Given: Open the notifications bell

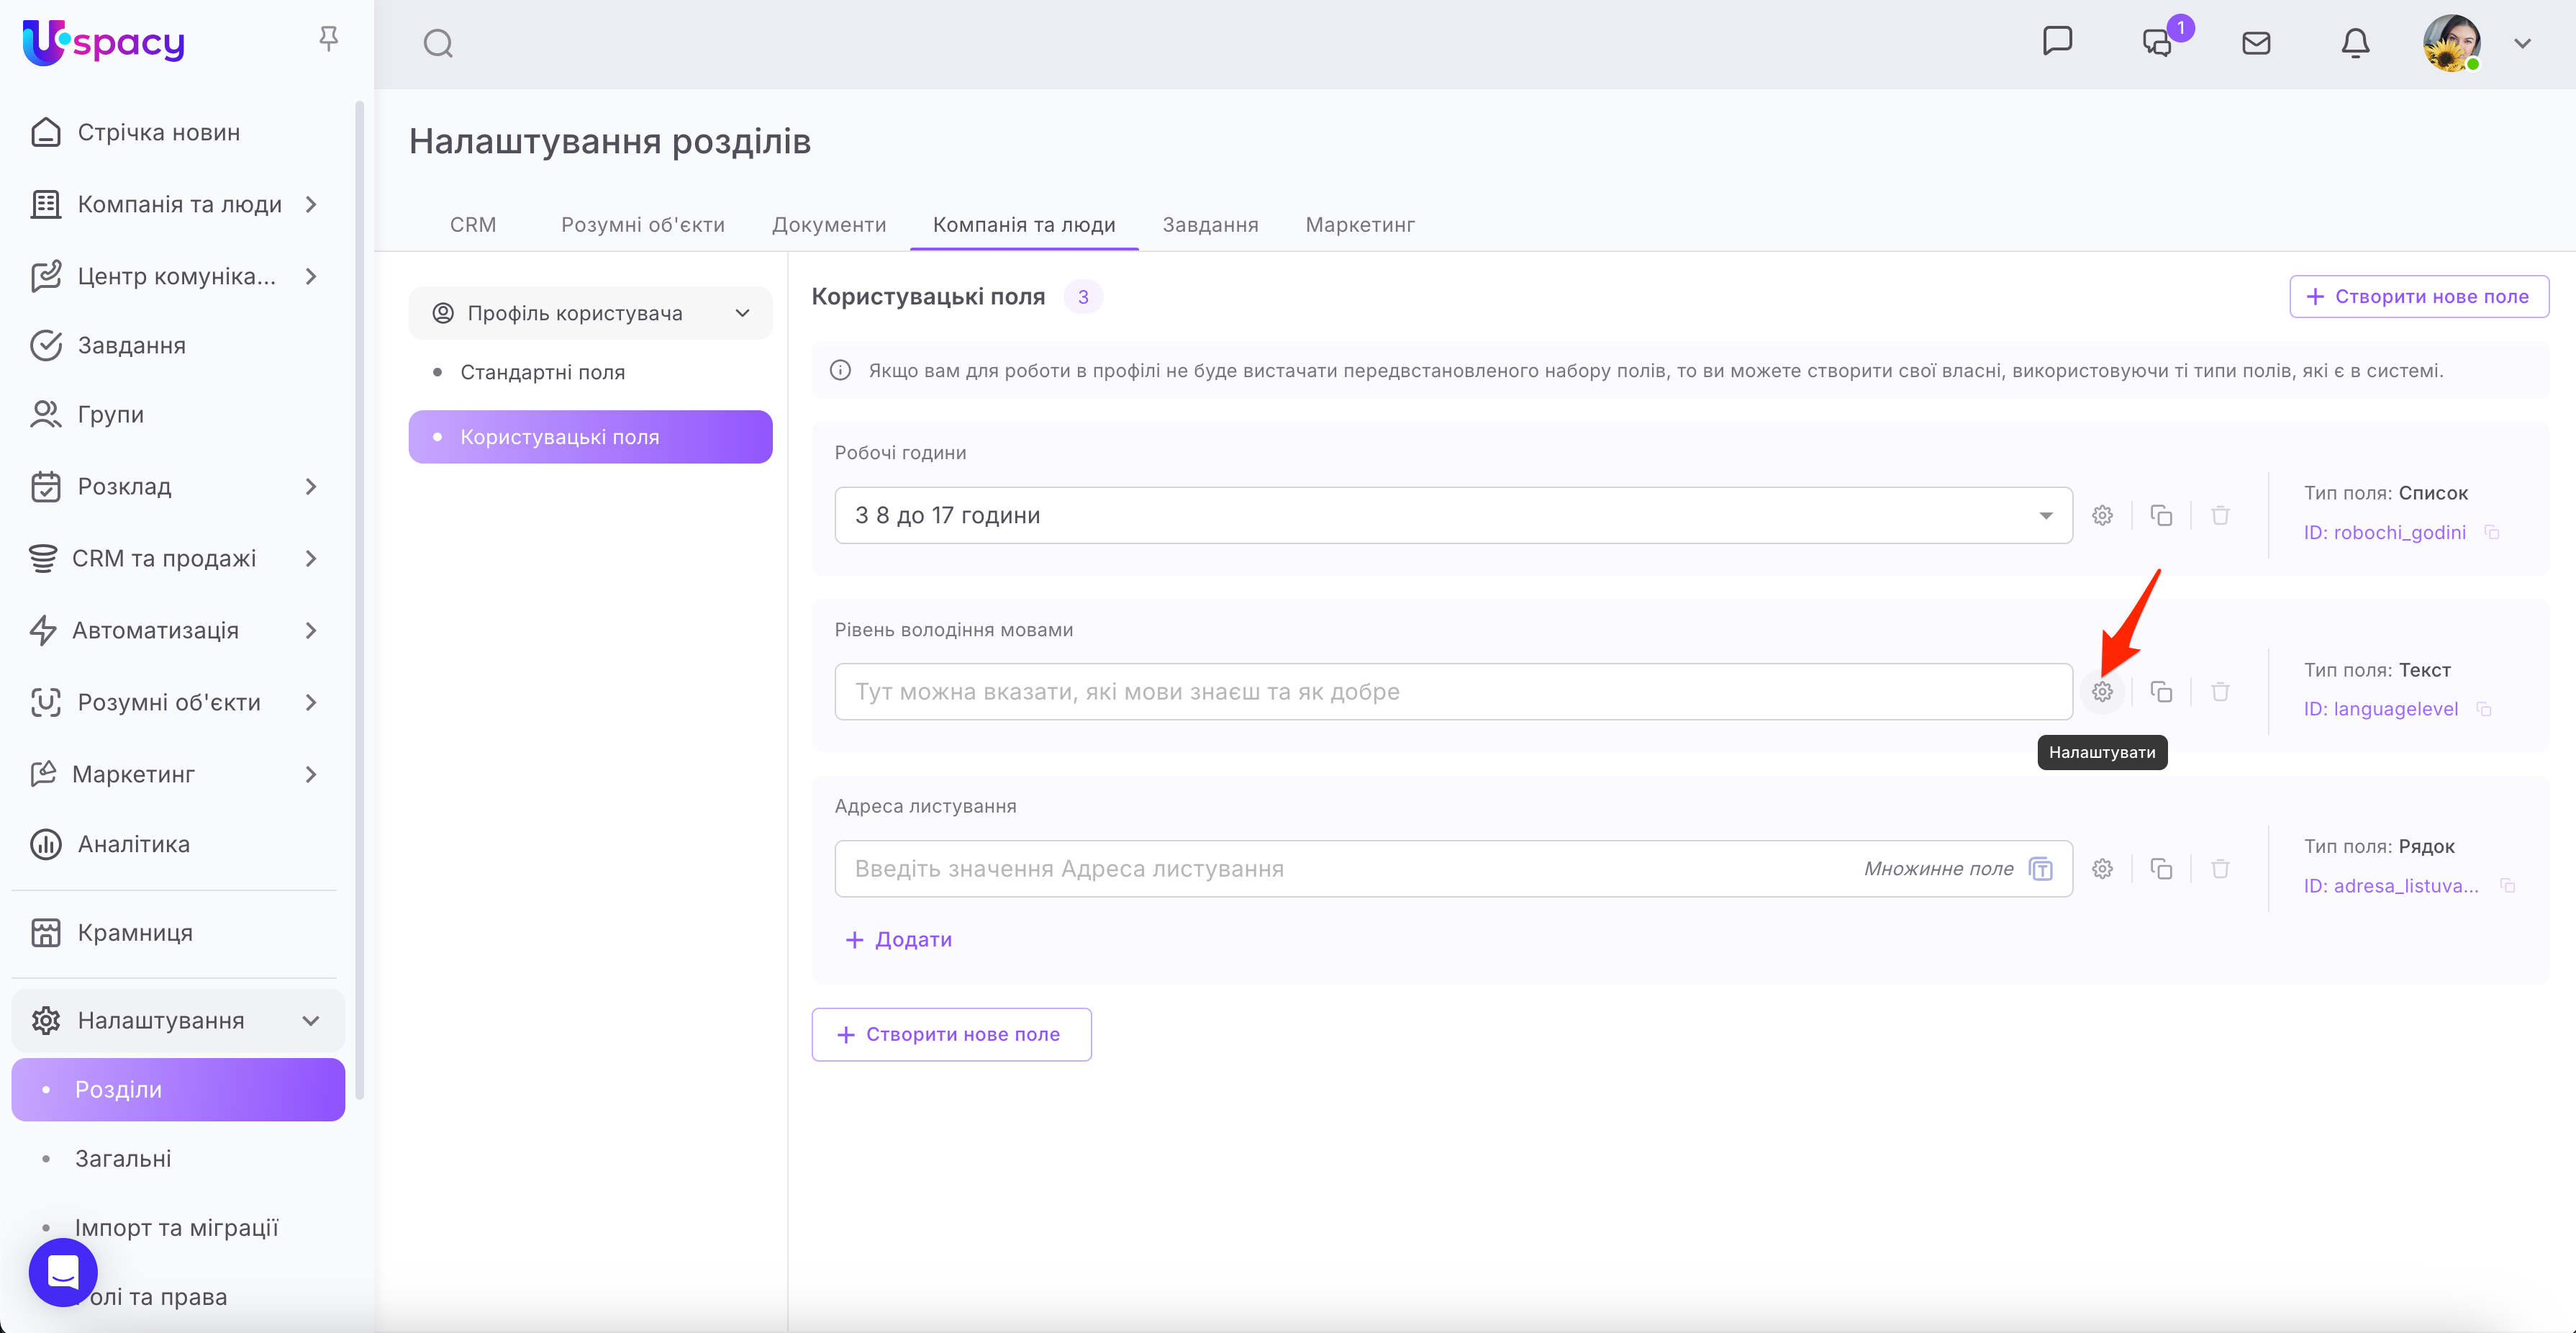Looking at the screenshot, I should (2355, 43).
